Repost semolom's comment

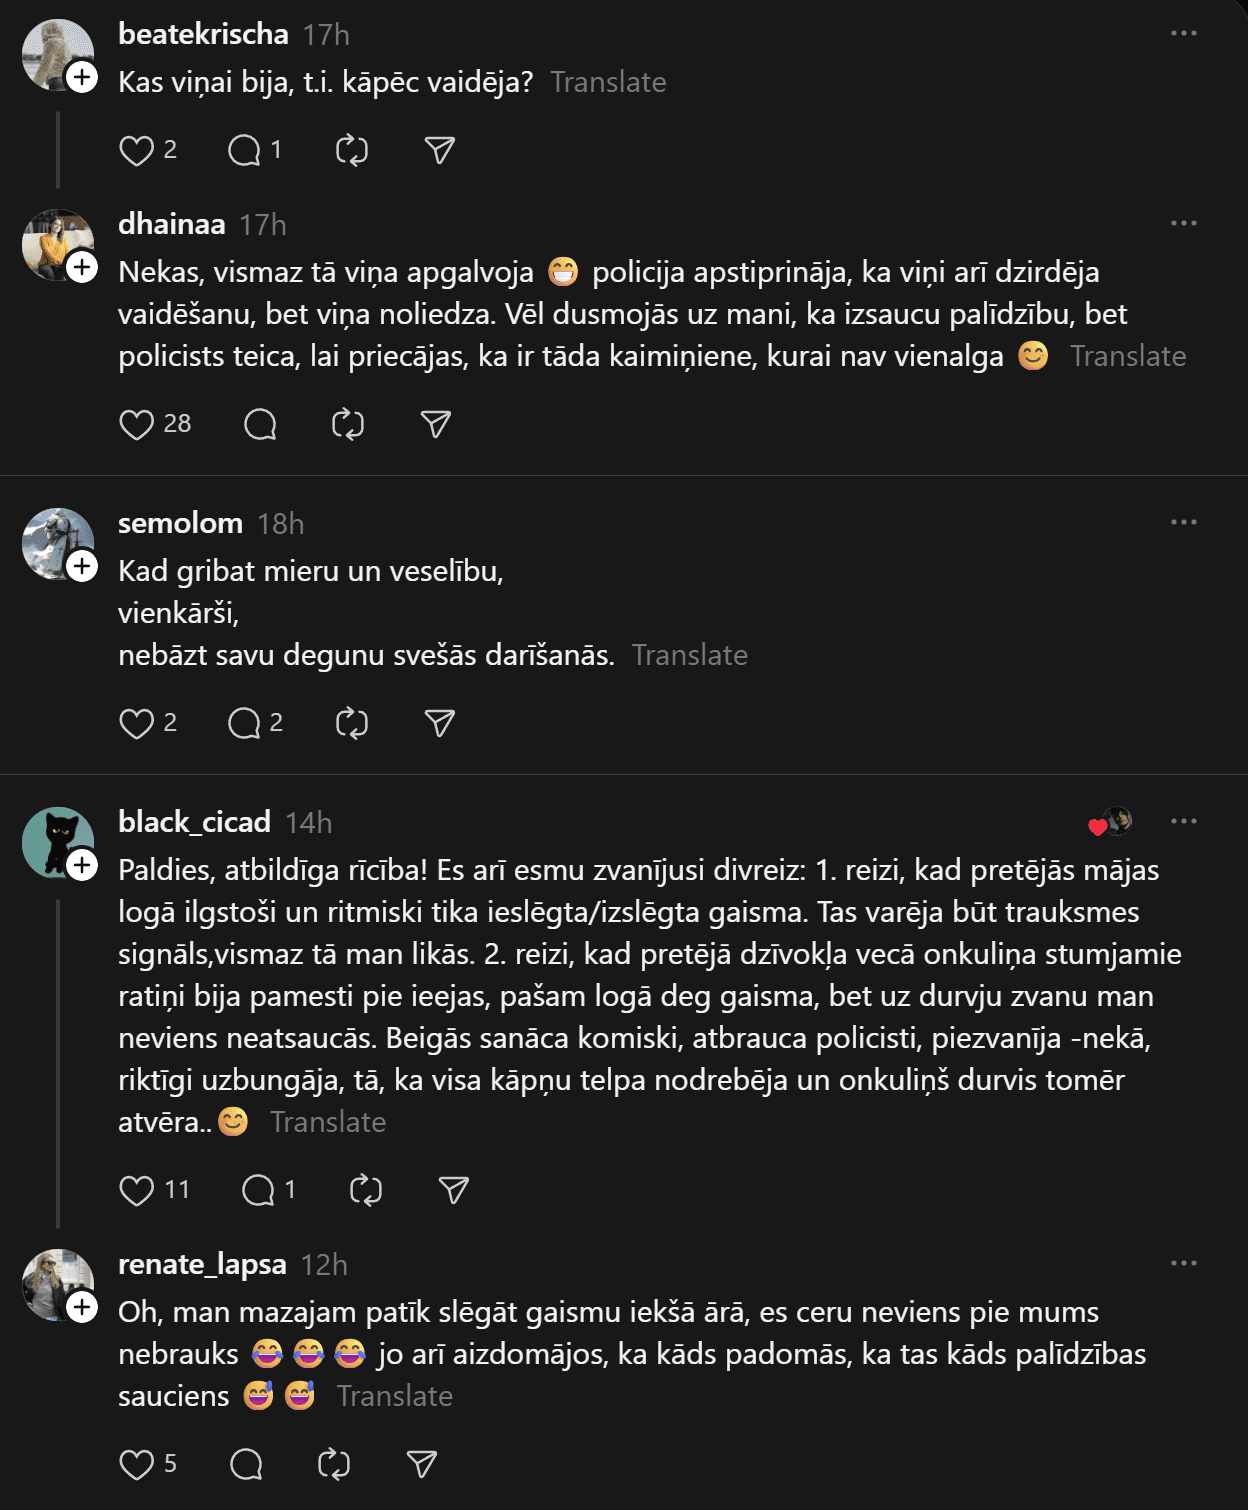(x=352, y=723)
